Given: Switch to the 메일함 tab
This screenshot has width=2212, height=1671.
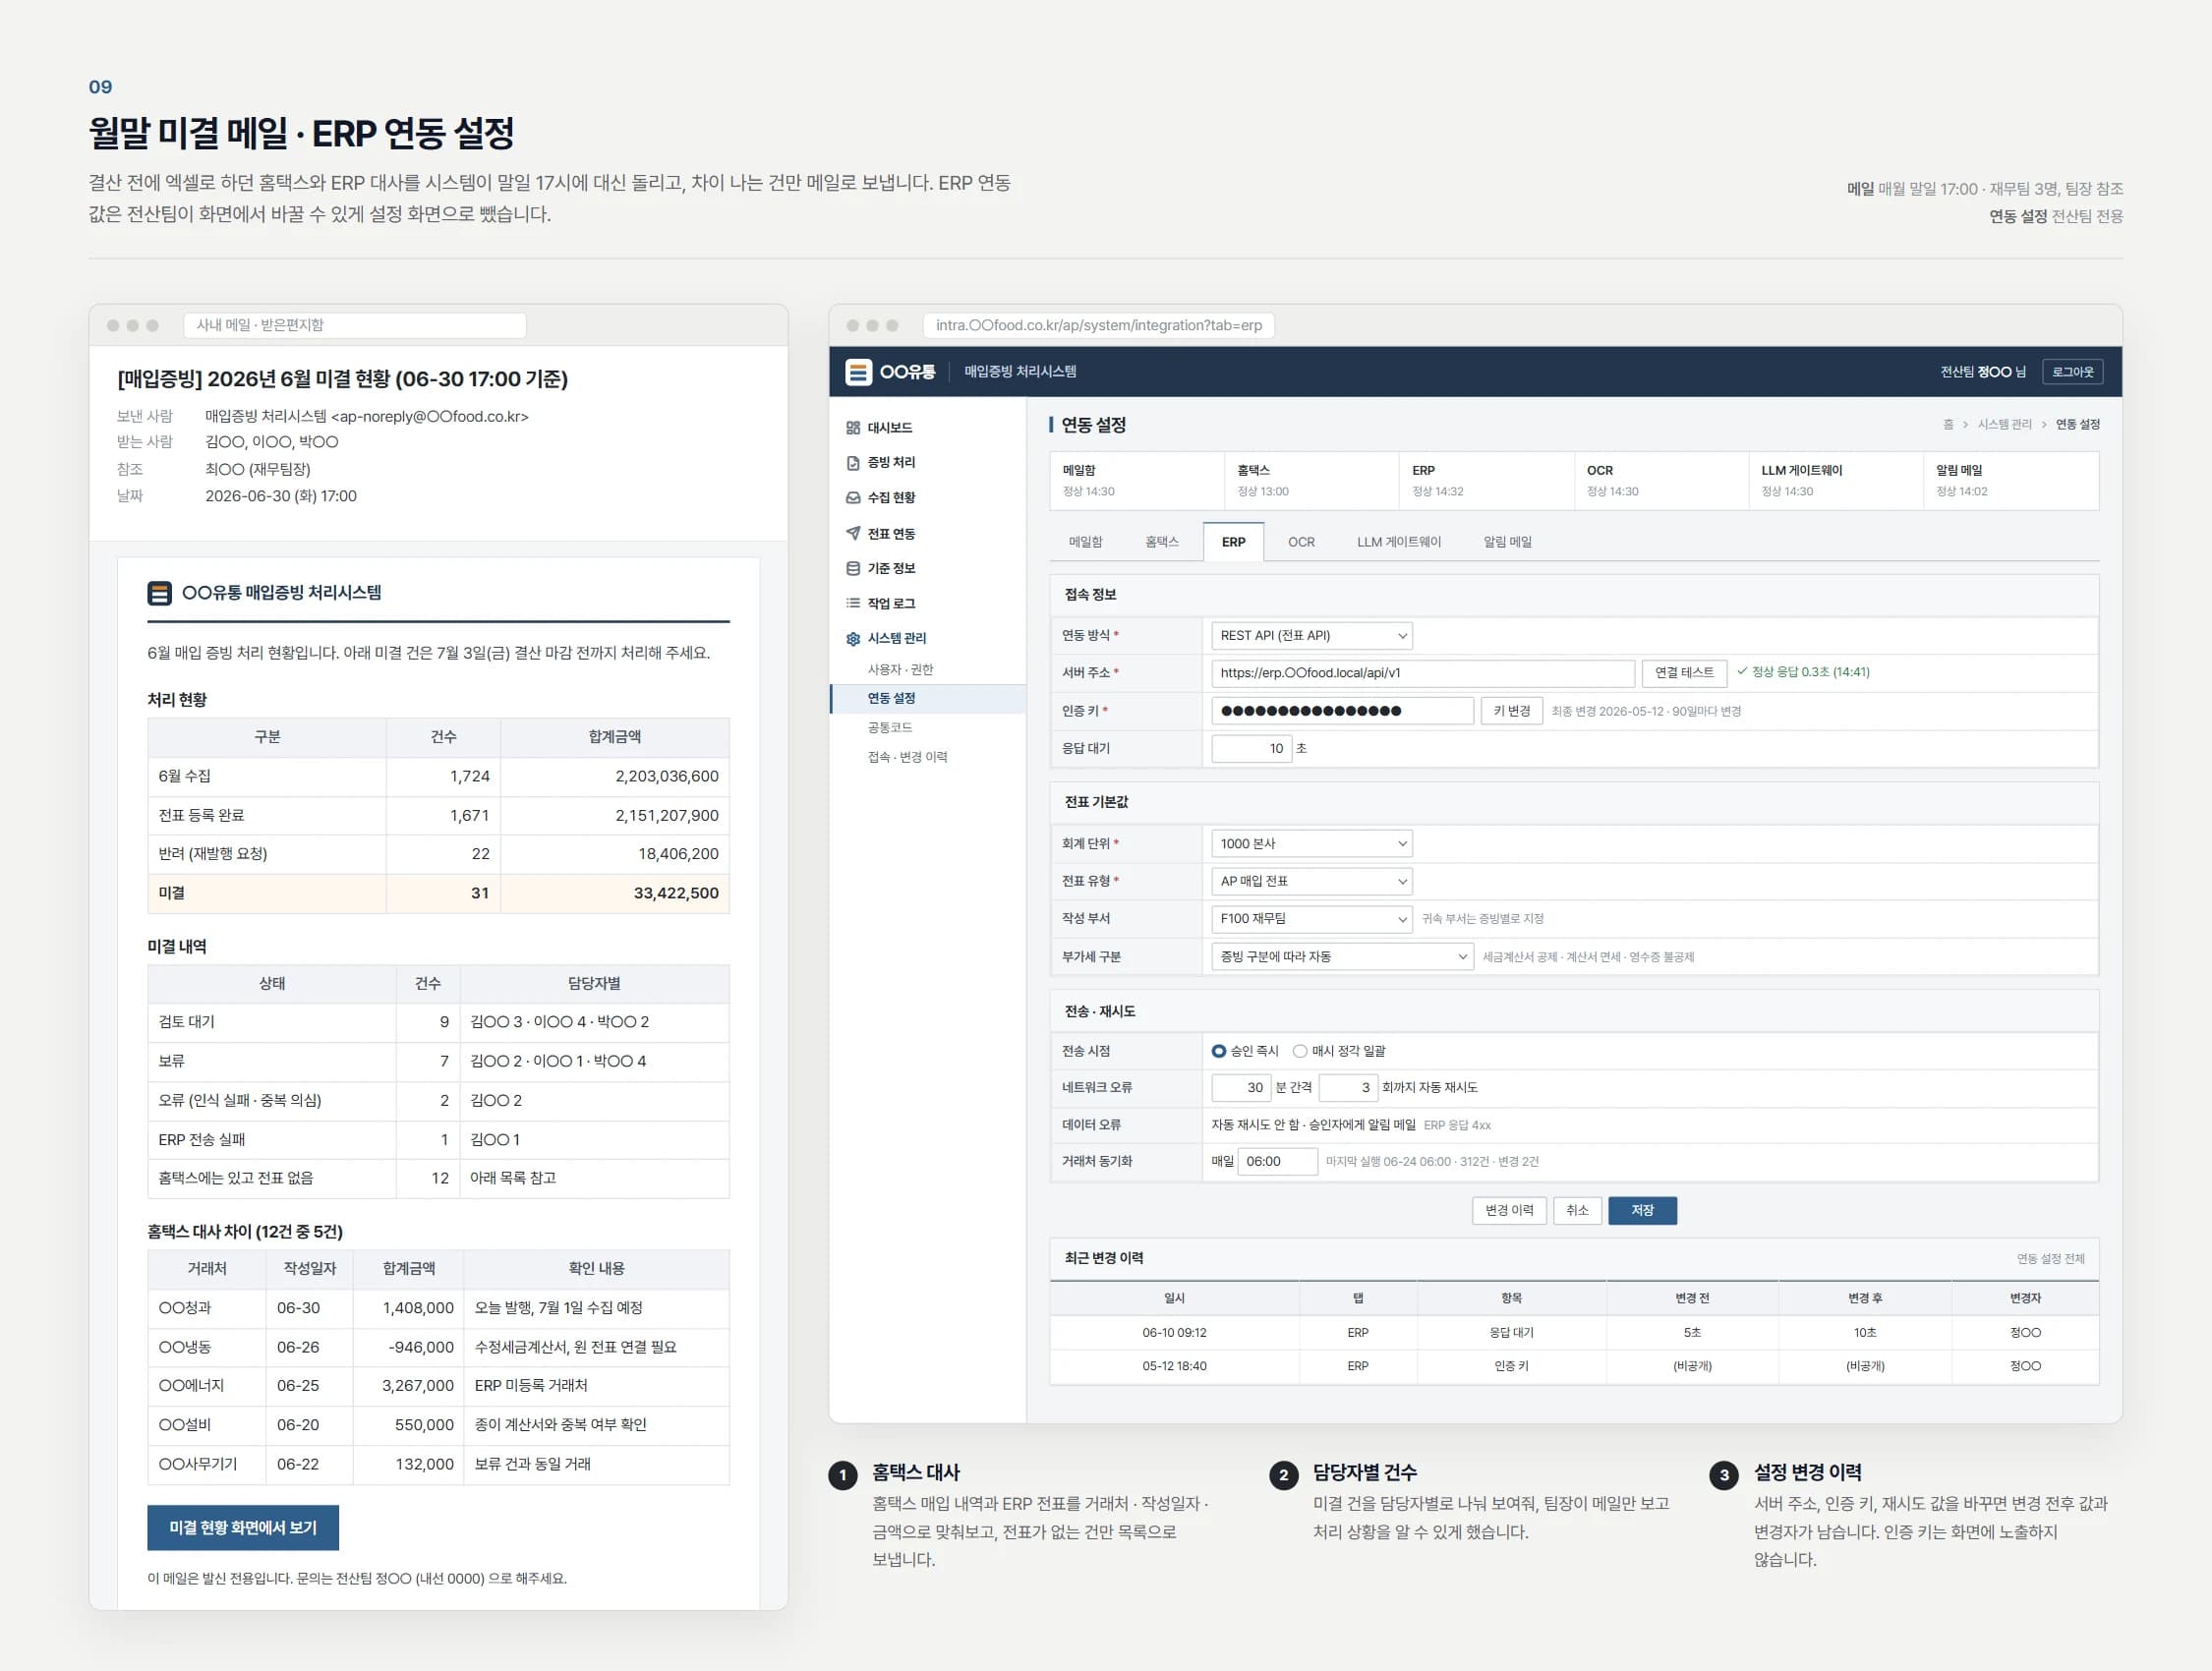Looking at the screenshot, I should 1085,542.
